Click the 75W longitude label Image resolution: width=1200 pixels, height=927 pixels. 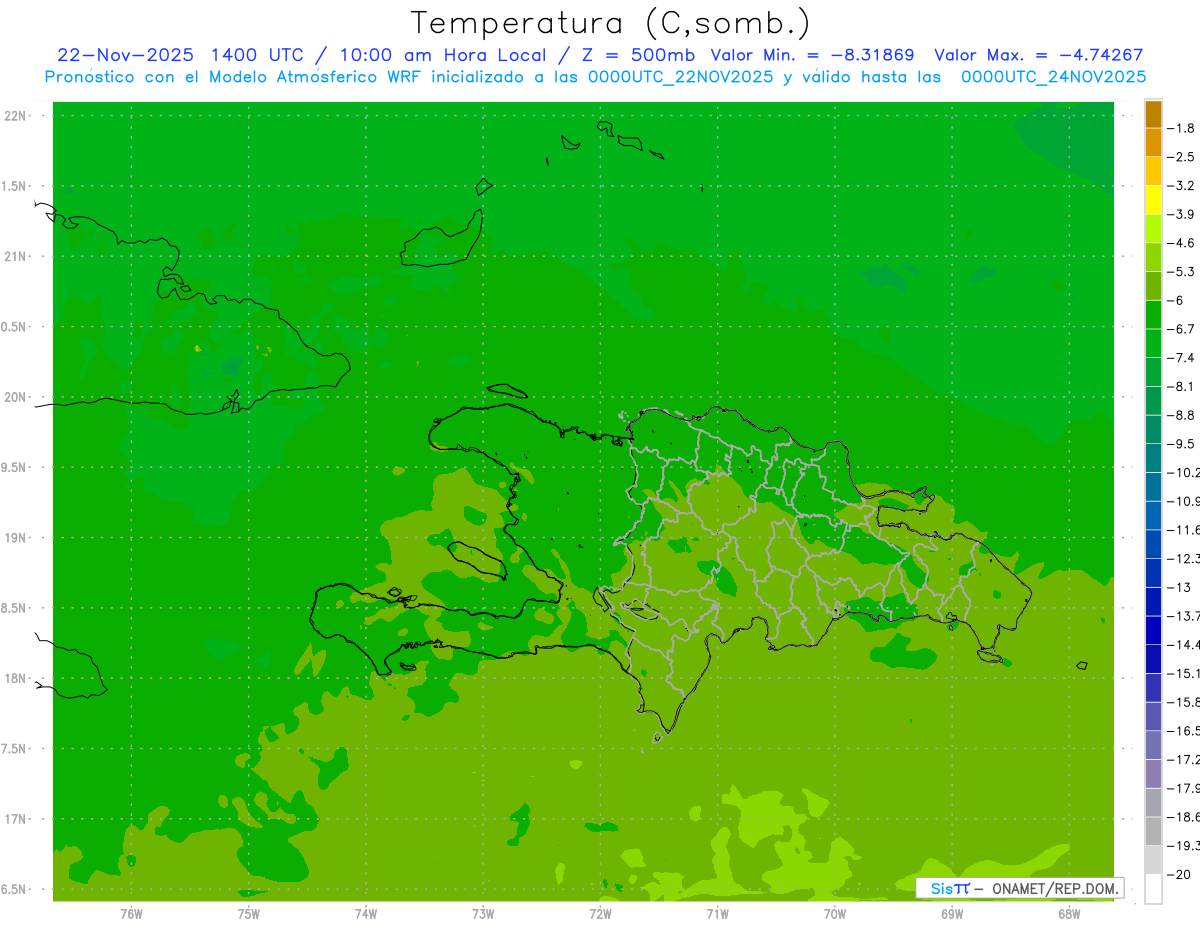coord(249,913)
